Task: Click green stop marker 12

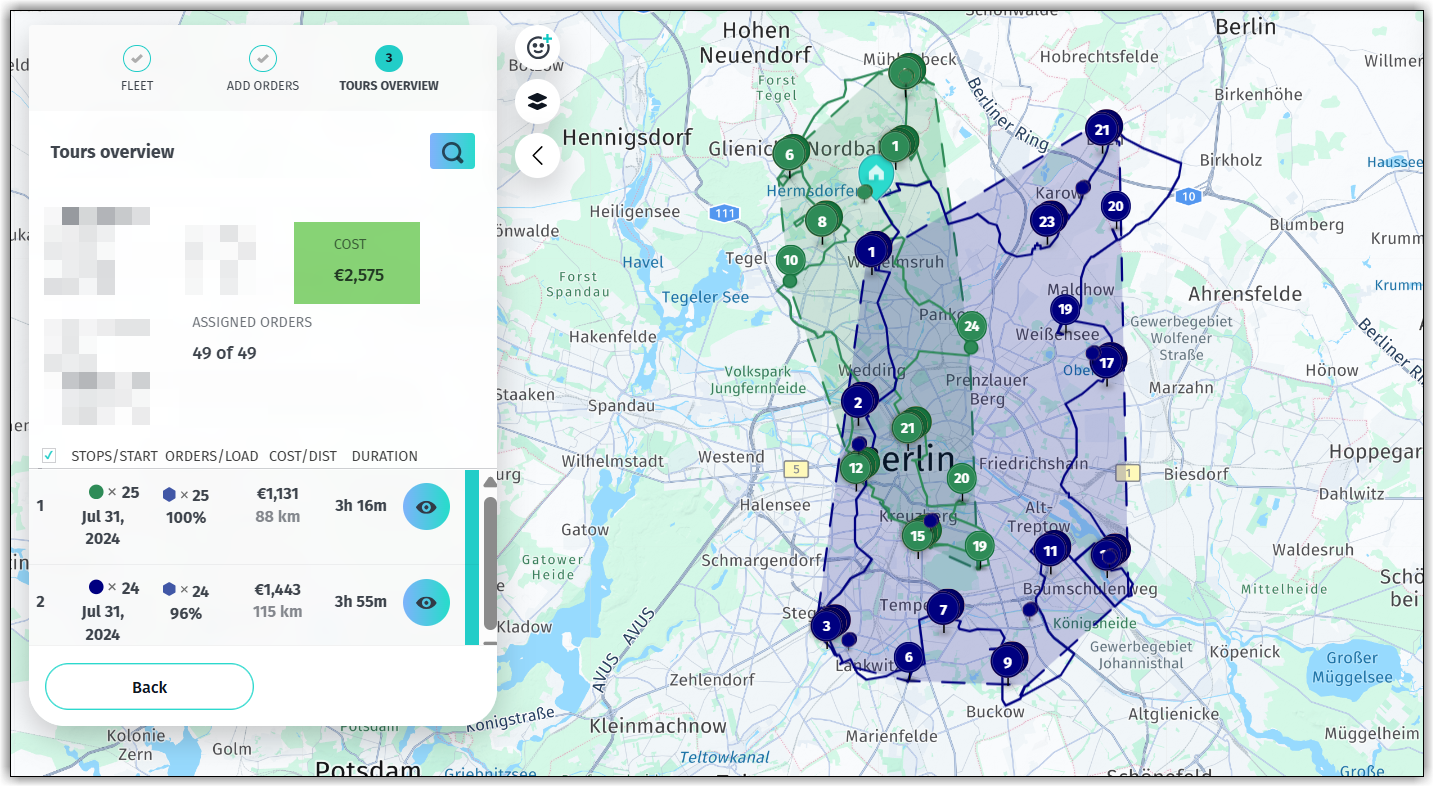Action: (855, 467)
